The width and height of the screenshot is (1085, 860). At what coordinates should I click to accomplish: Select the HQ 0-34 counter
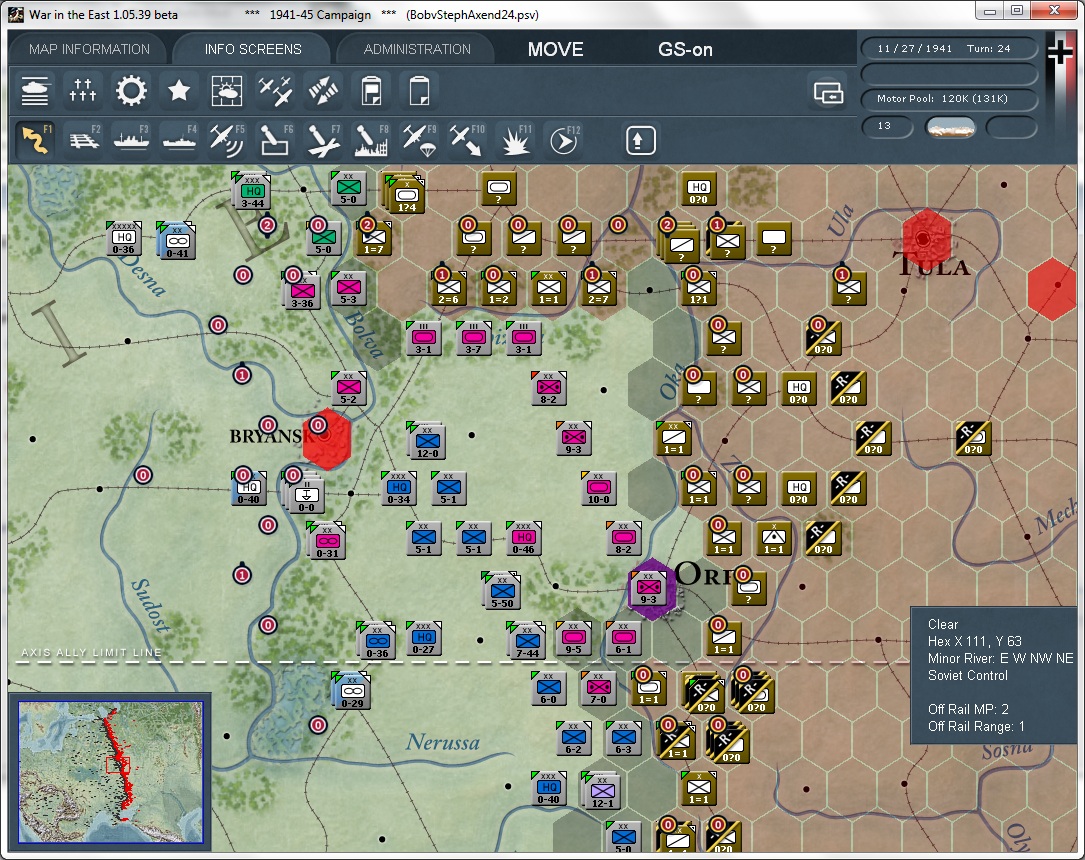[x=399, y=488]
